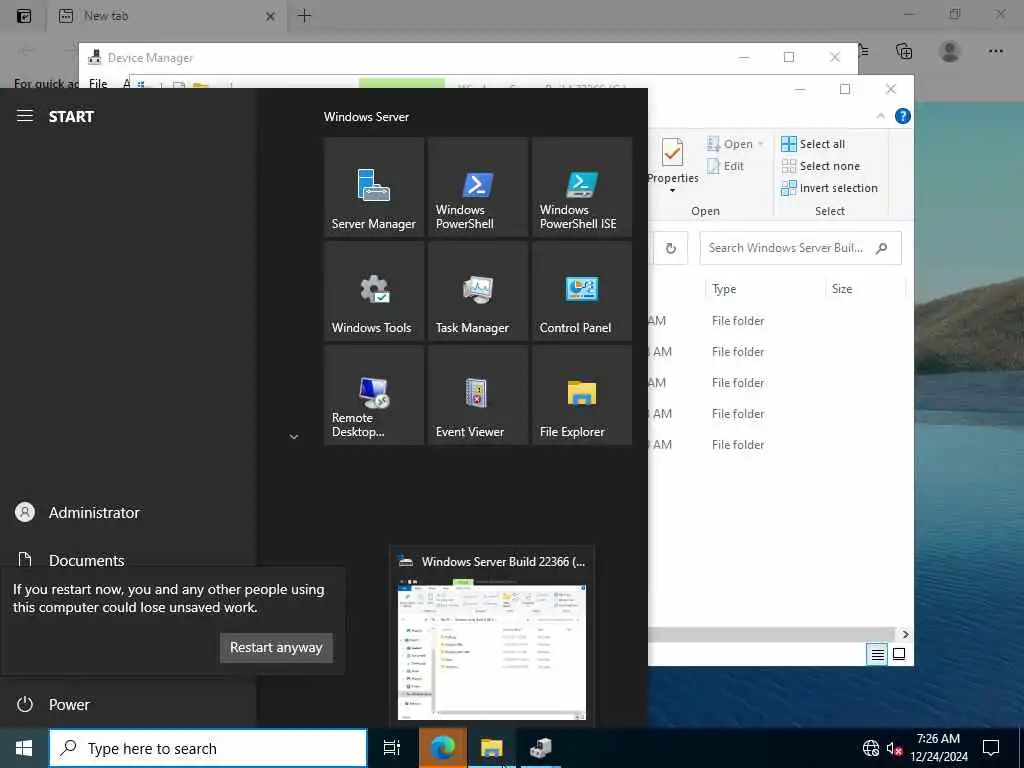This screenshot has width=1024, height=768.
Task: Launch Windows PowerShell tile
Action: click(477, 187)
